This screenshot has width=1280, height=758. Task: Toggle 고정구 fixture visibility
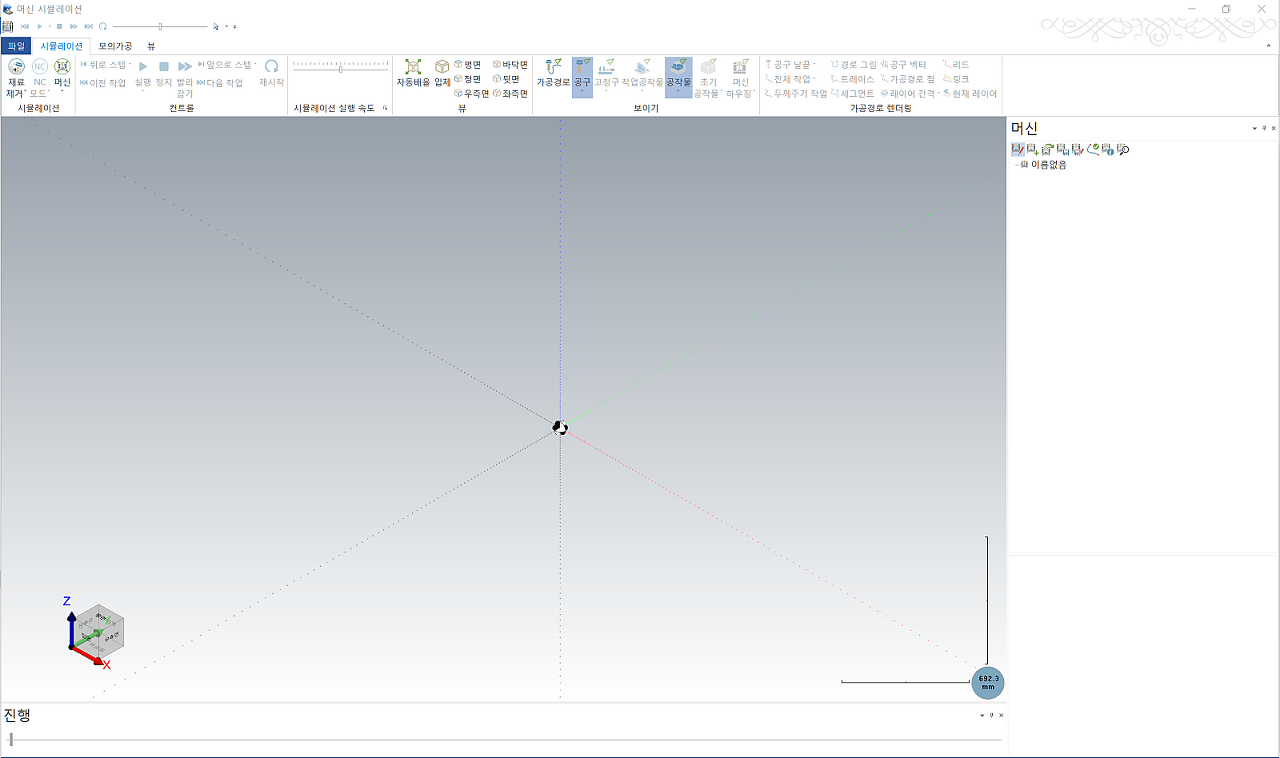click(606, 78)
